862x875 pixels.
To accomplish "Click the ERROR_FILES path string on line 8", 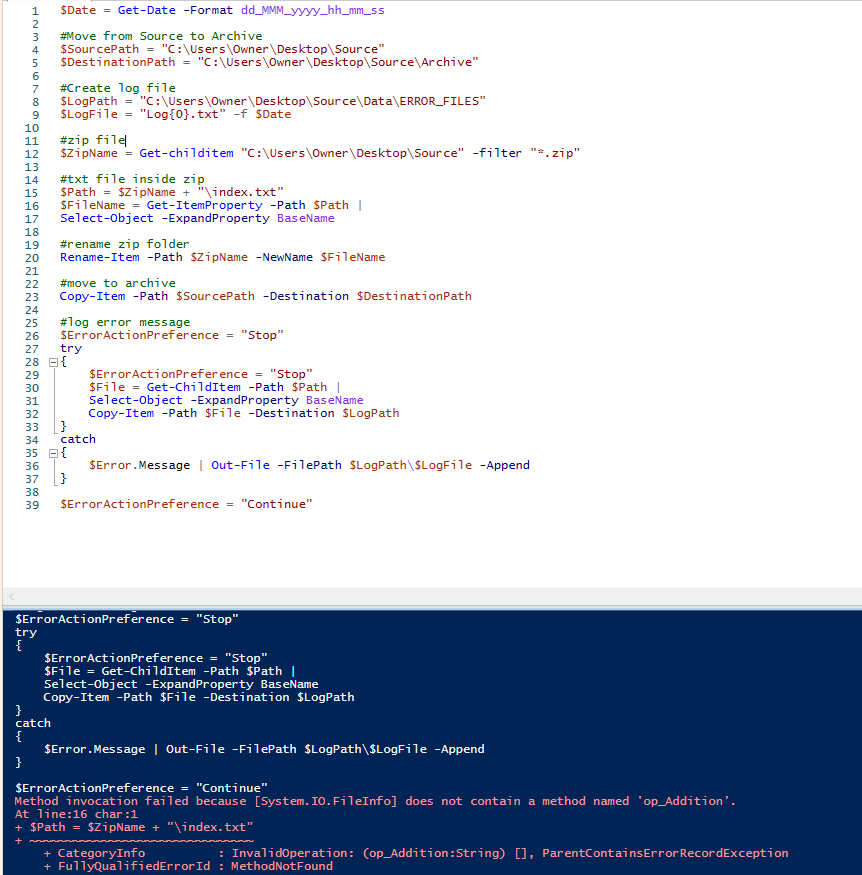I will (x=312, y=101).
